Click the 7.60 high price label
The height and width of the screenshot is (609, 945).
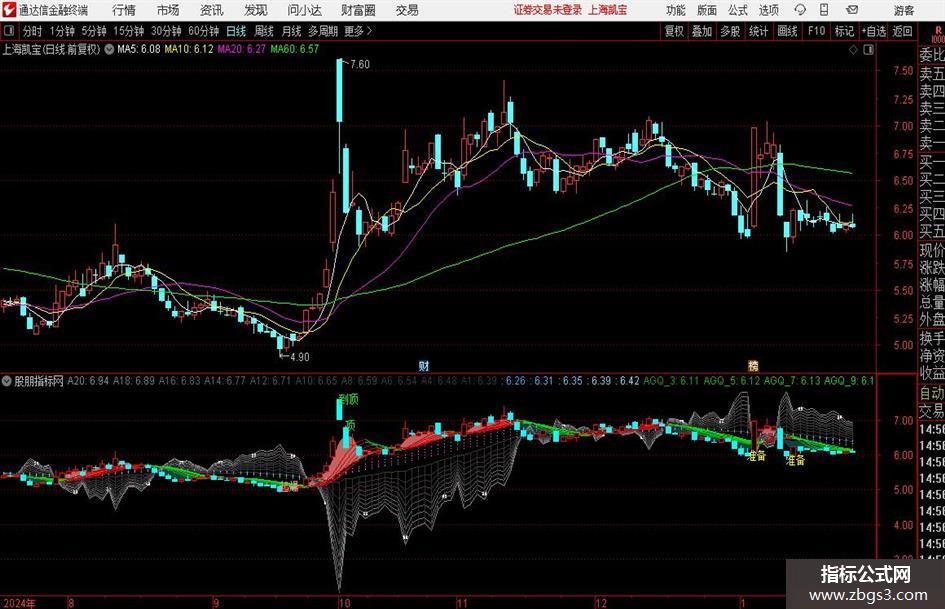pos(360,65)
